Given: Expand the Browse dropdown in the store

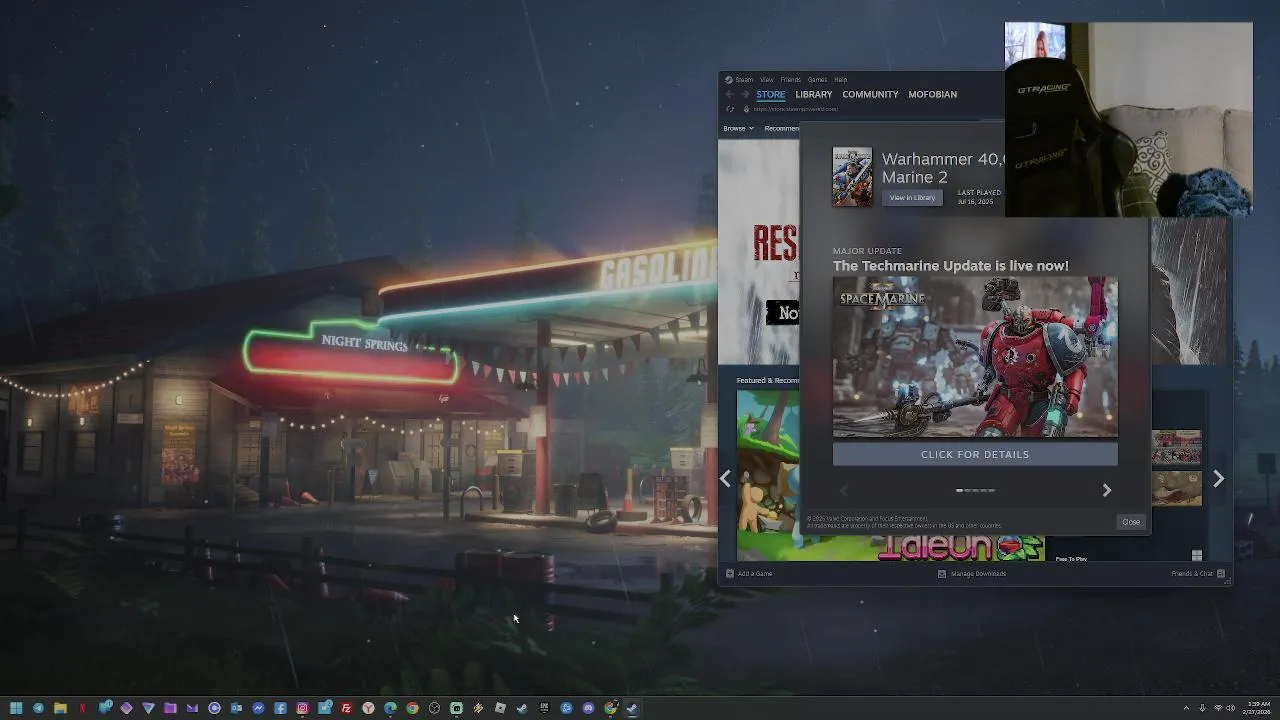Looking at the screenshot, I should click(738, 128).
